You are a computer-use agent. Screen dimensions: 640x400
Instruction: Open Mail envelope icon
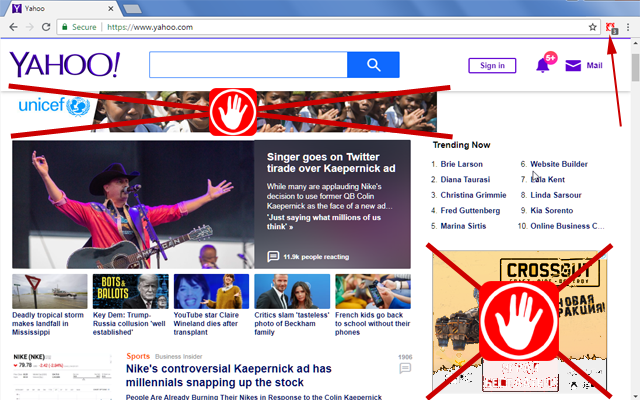click(573, 65)
